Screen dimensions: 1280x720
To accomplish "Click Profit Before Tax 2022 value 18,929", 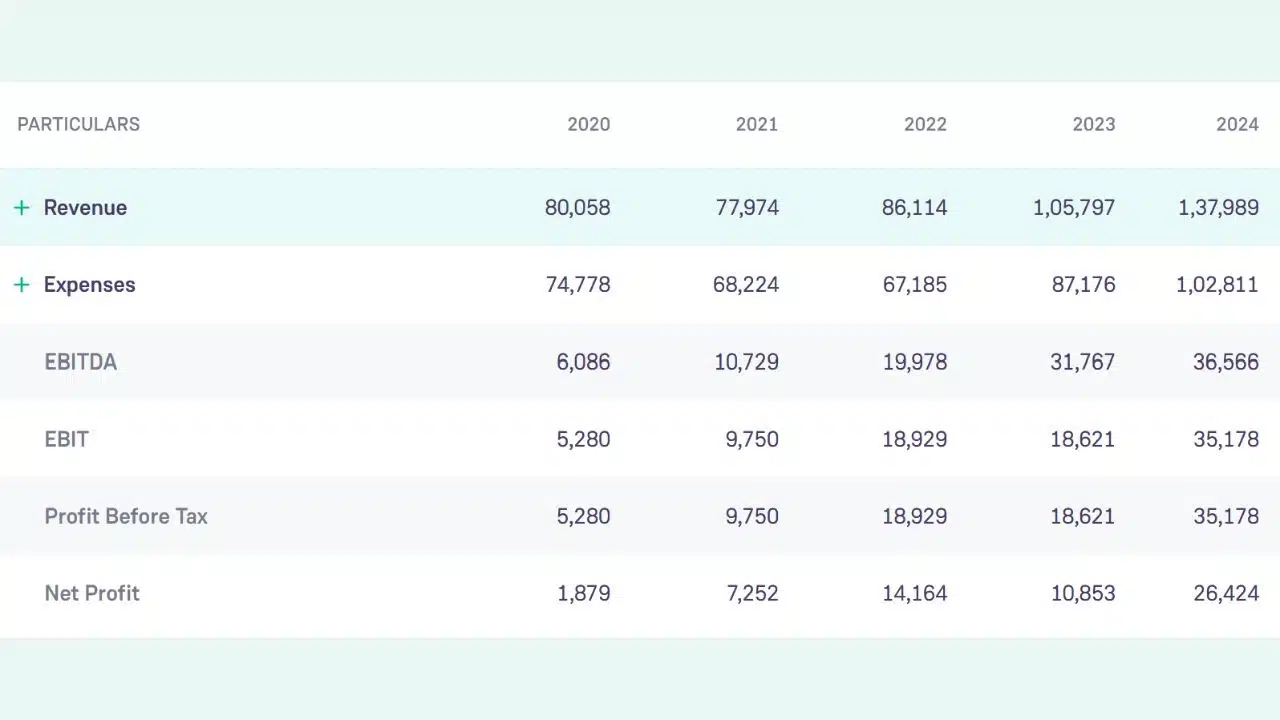I will pyautogui.click(x=915, y=516).
